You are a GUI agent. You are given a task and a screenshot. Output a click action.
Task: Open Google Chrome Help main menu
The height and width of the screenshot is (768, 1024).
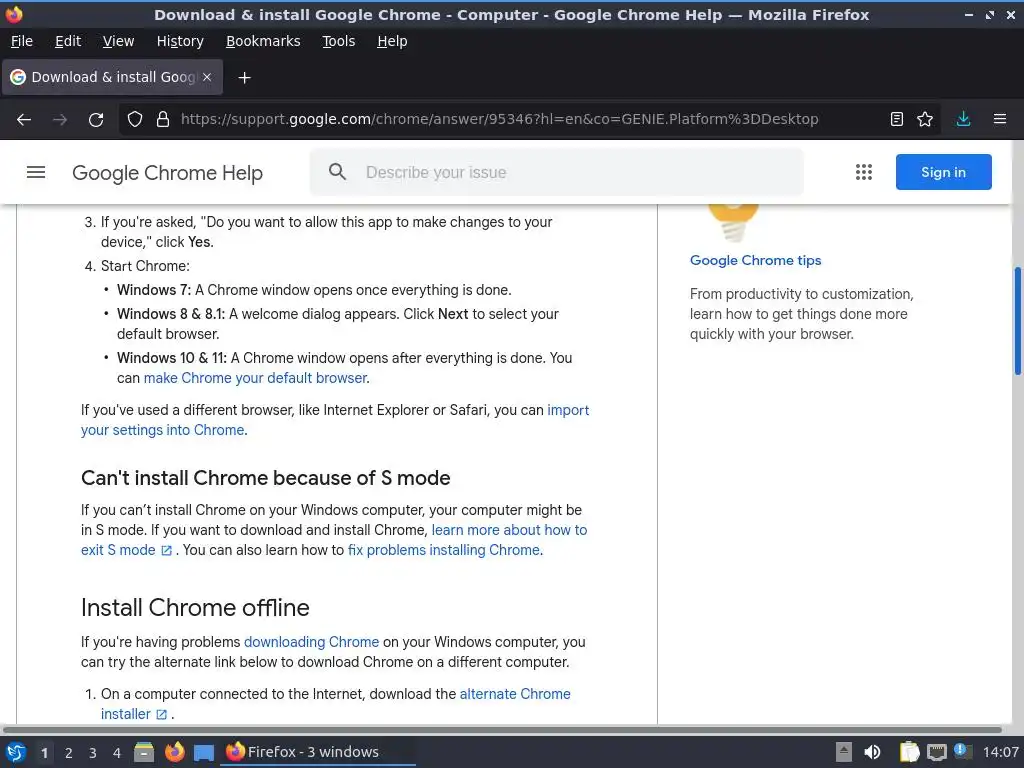(36, 172)
